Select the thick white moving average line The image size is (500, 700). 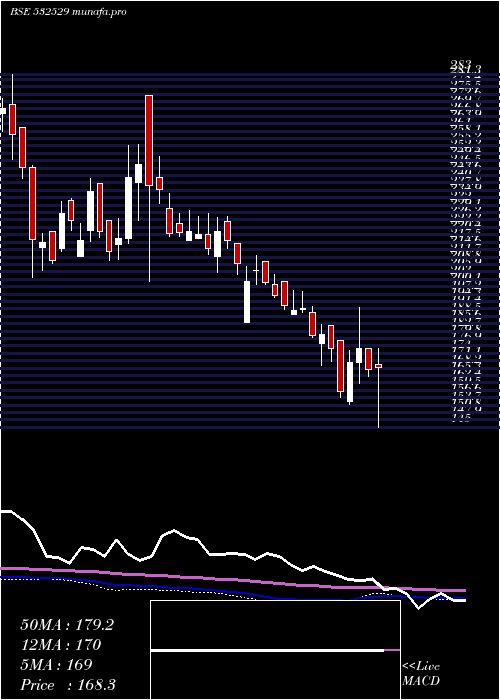pos(232,555)
